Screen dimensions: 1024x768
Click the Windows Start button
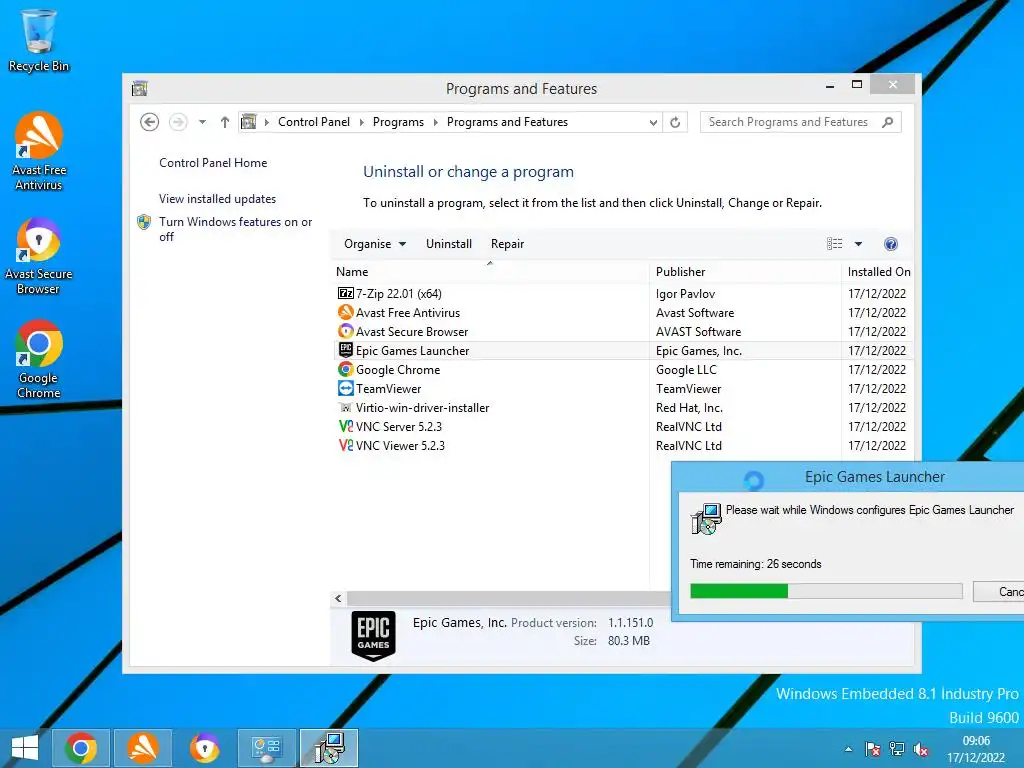click(25, 748)
